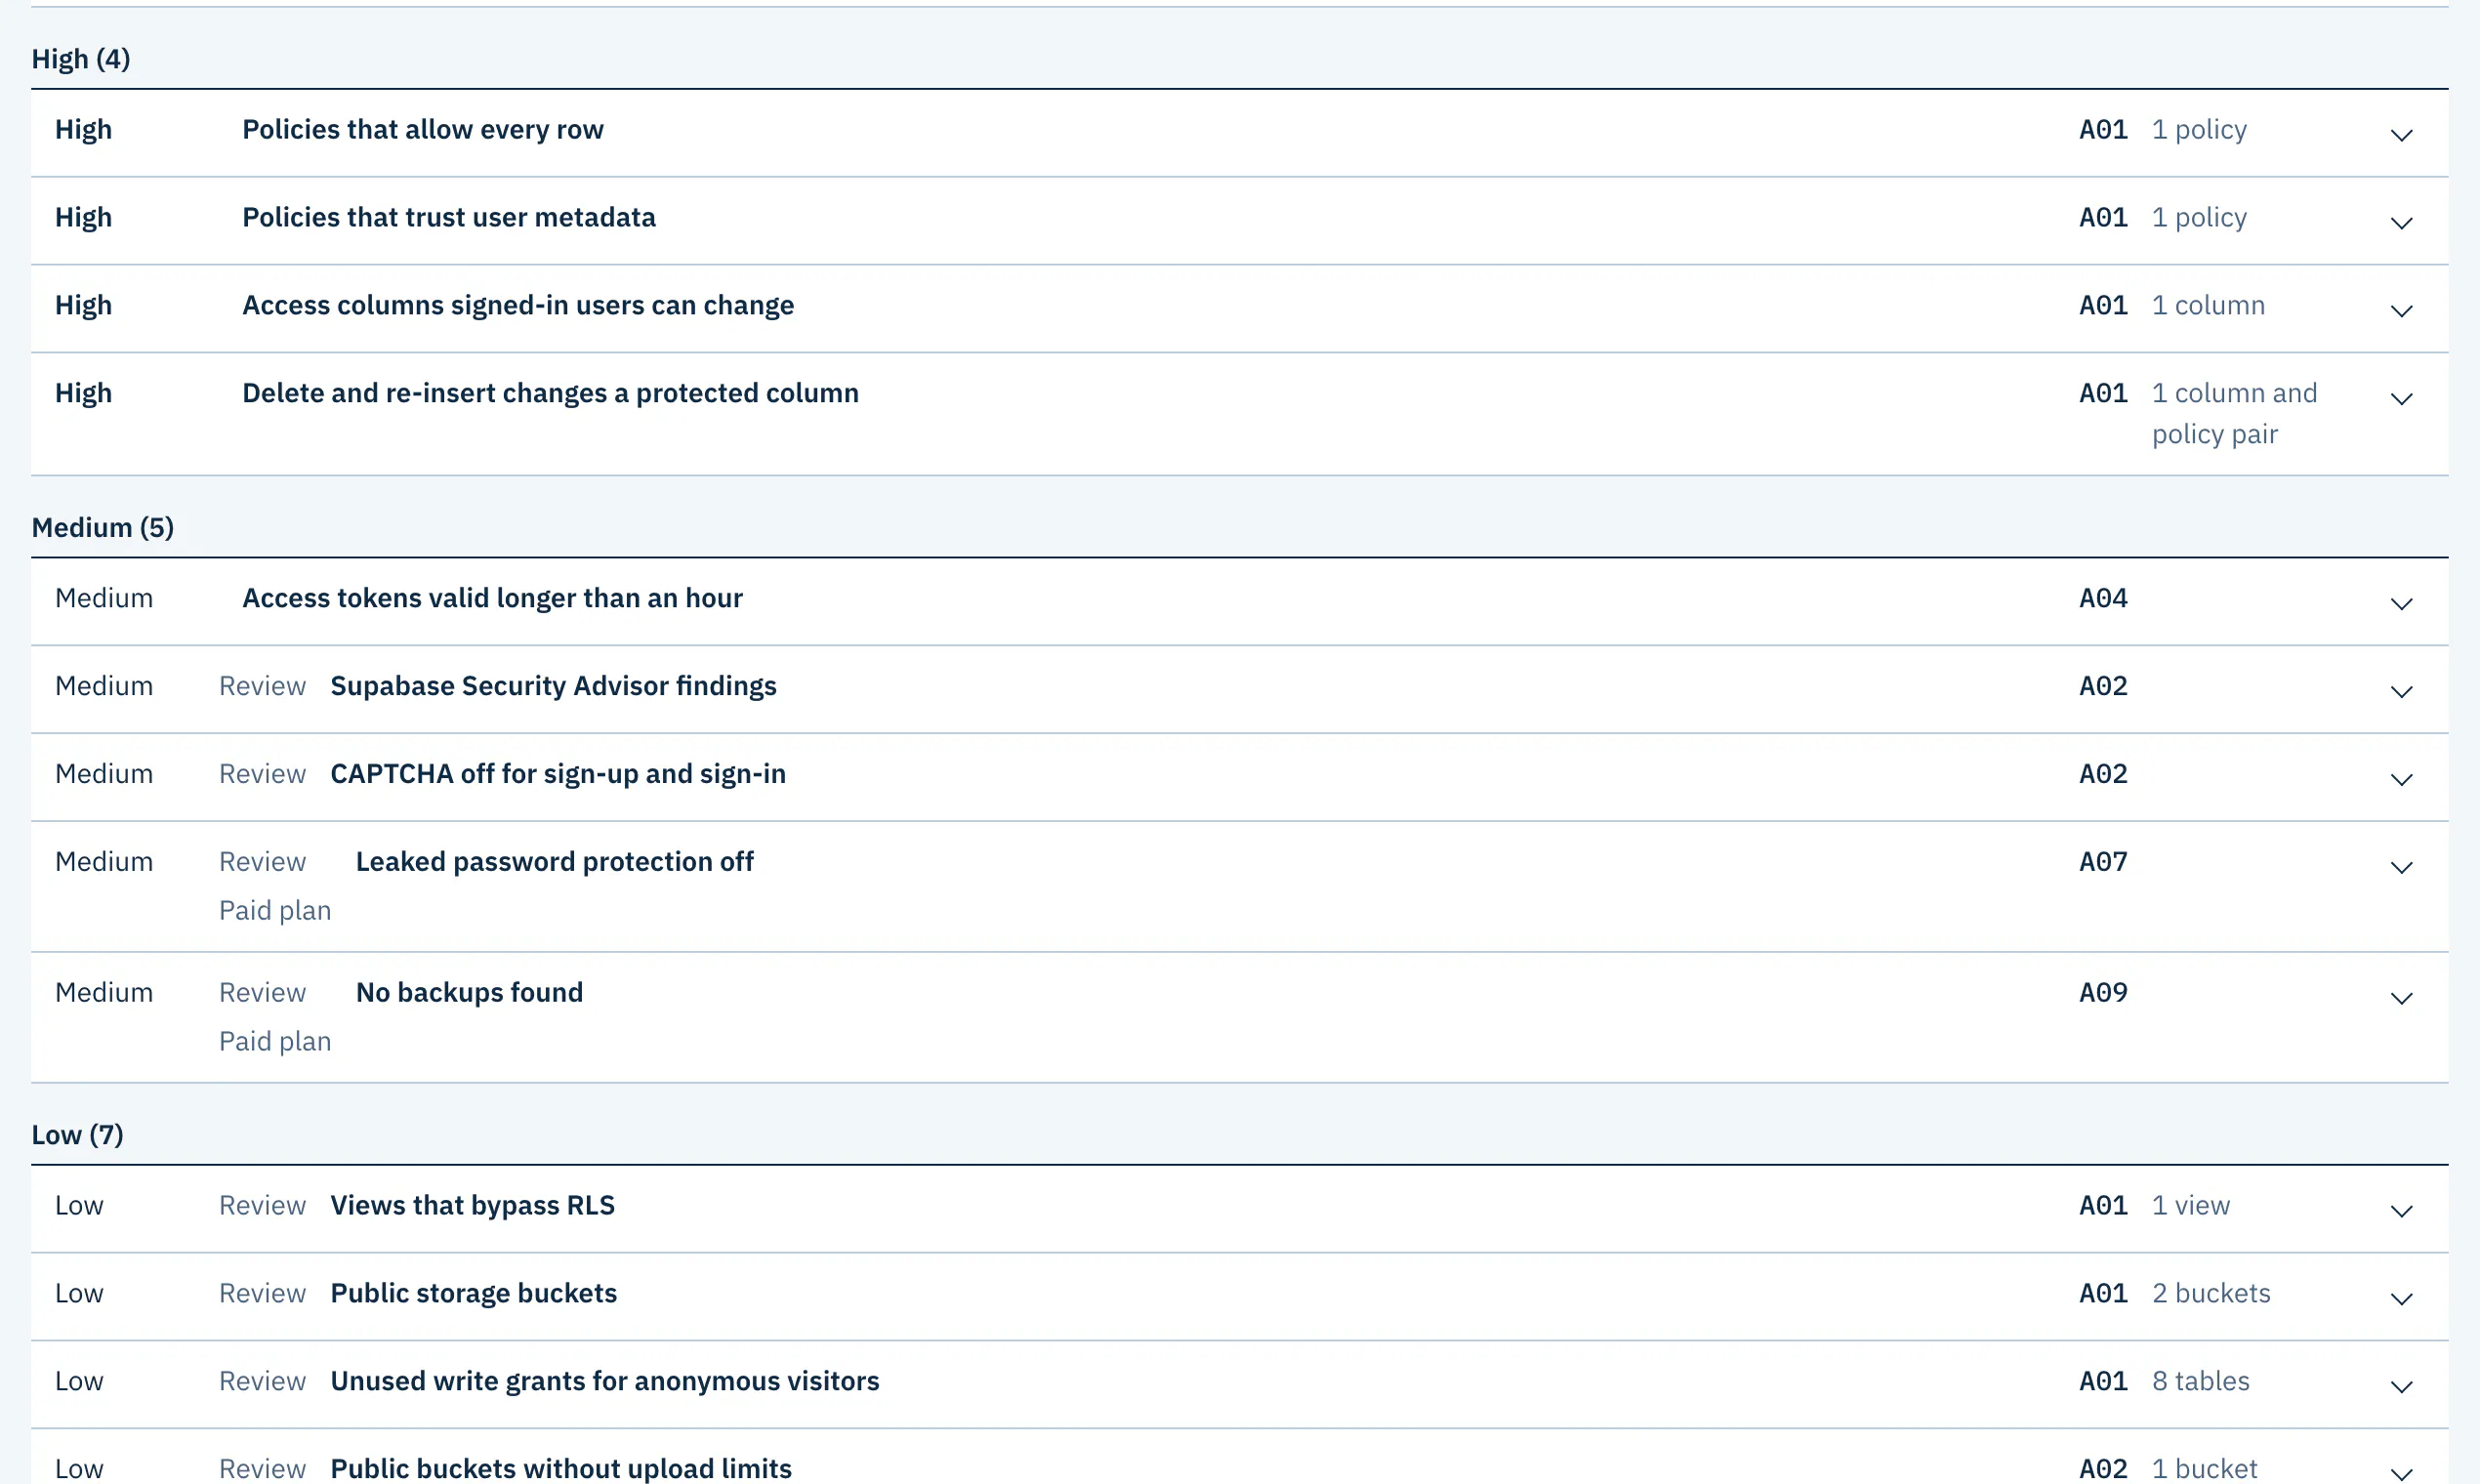Select 'CAPTCHA off for sign-up and sign-in' title
Image resolution: width=2480 pixels, height=1484 pixels.
[x=558, y=775]
